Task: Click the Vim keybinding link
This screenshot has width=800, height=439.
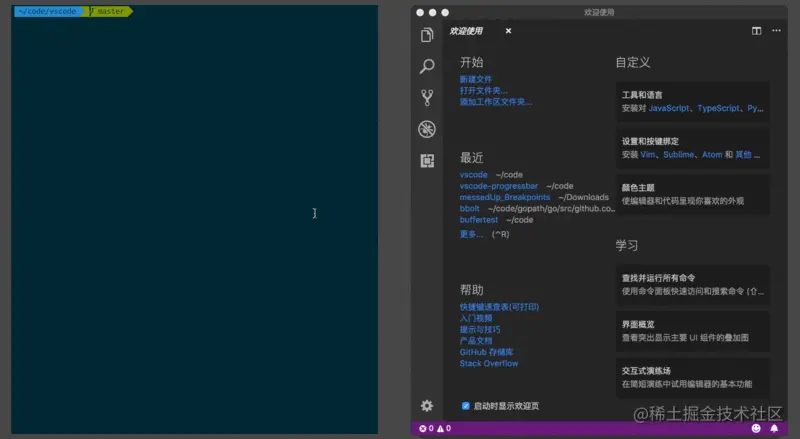Action: pyautogui.click(x=648, y=155)
